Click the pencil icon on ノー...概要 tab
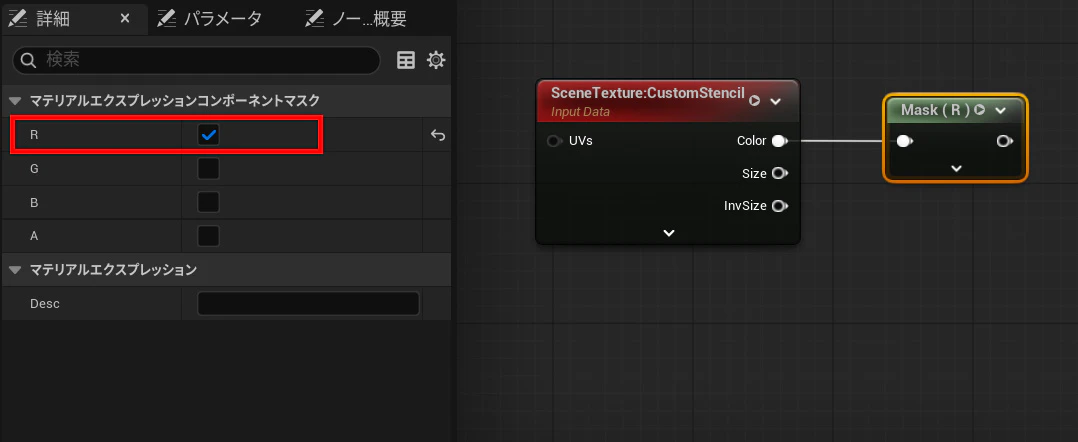The width and height of the screenshot is (1078, 442). pyautogui.click(x=315, y=19)
